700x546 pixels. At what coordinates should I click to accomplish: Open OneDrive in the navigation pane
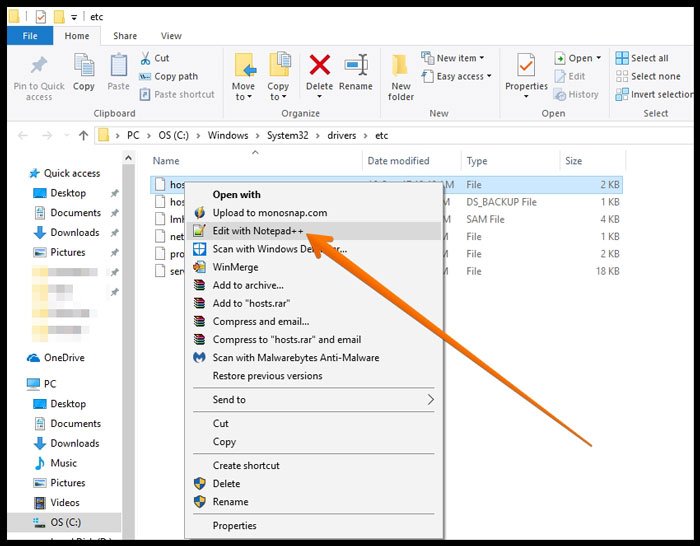click(x=65, y=358)
